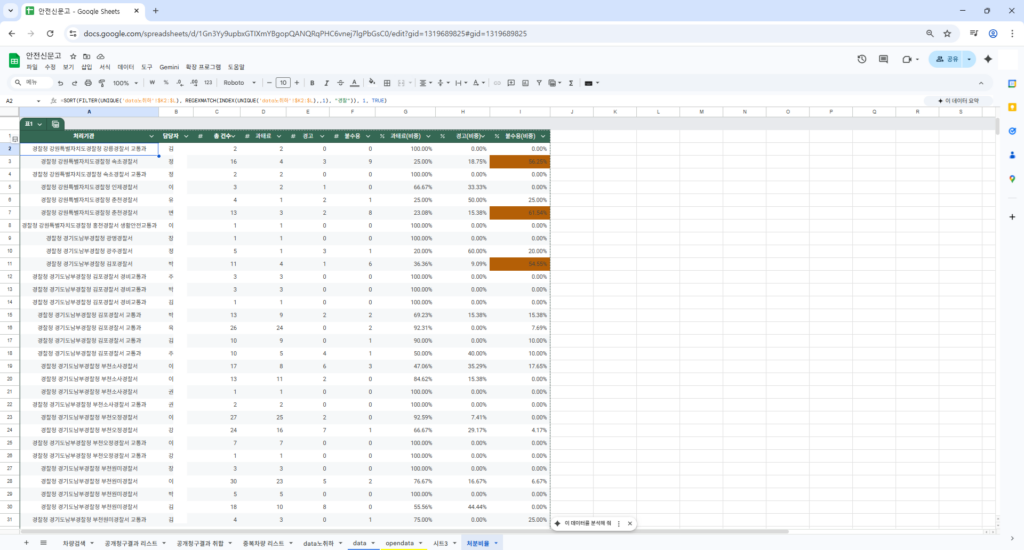Open version history clock icon
Screen dimensions: 1024x550
(862, 59)
